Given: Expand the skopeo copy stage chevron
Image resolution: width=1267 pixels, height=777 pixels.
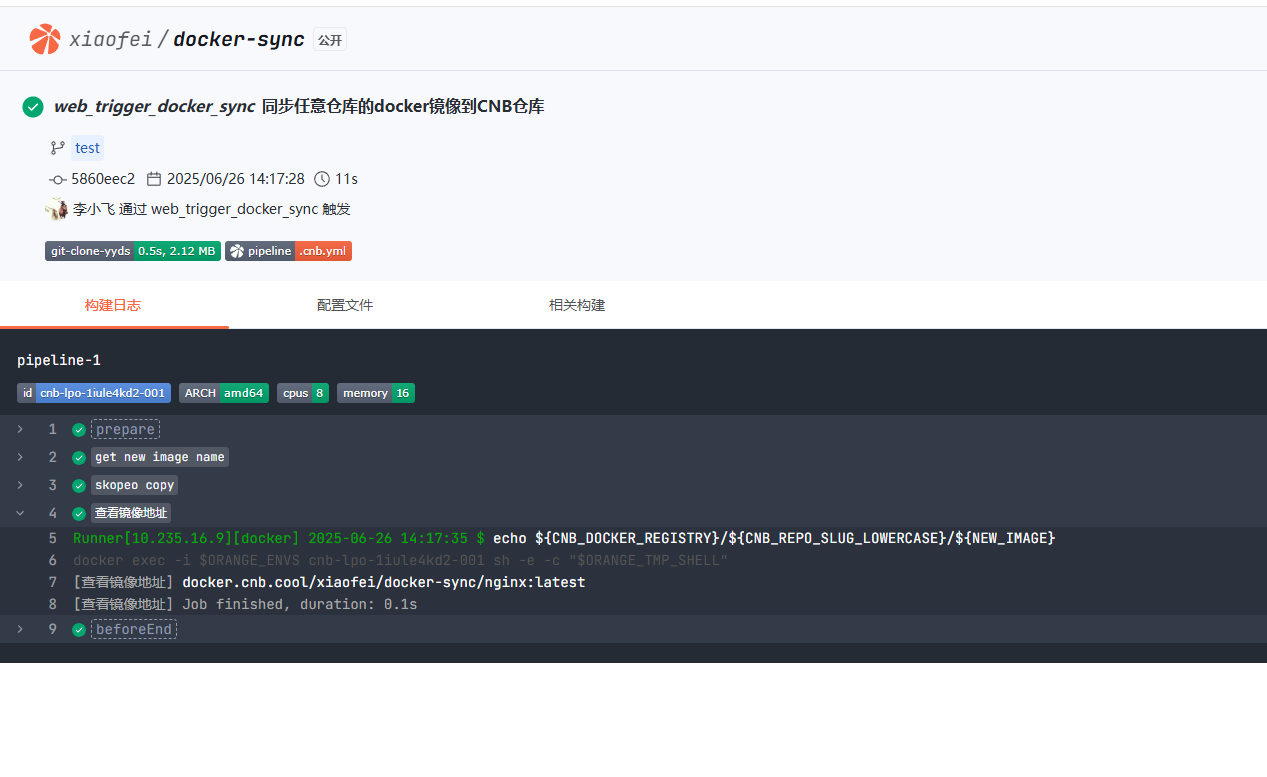Looking at the screenshot, I should [x=20, y=485].
